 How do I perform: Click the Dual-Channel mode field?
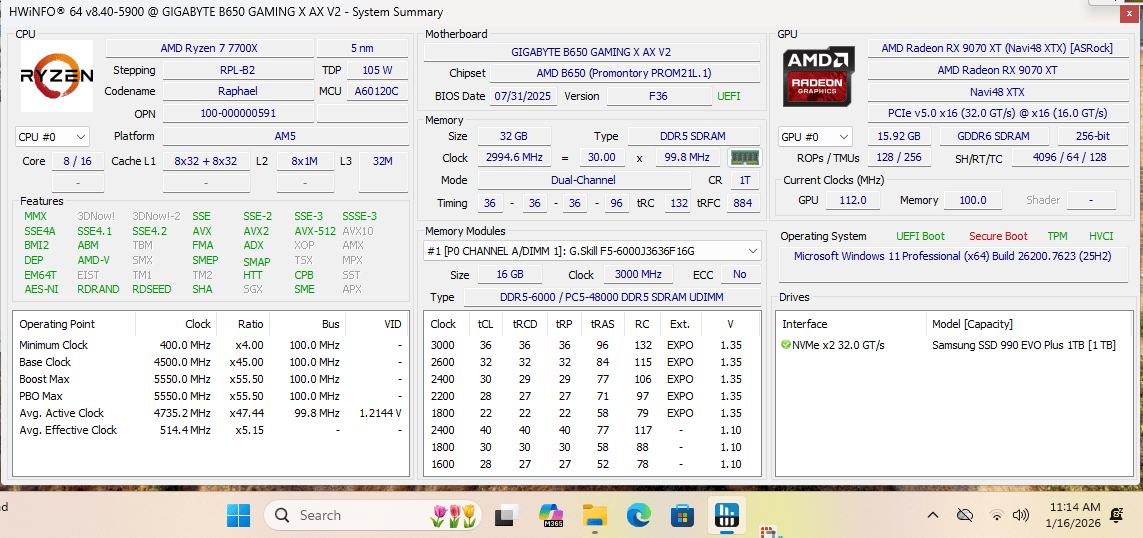click(583, 180)
